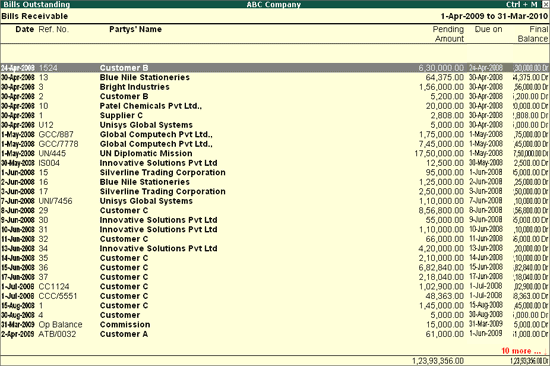Select 'Customer B' name with ref 2
550x366 pixels.
tap(124, 96)
